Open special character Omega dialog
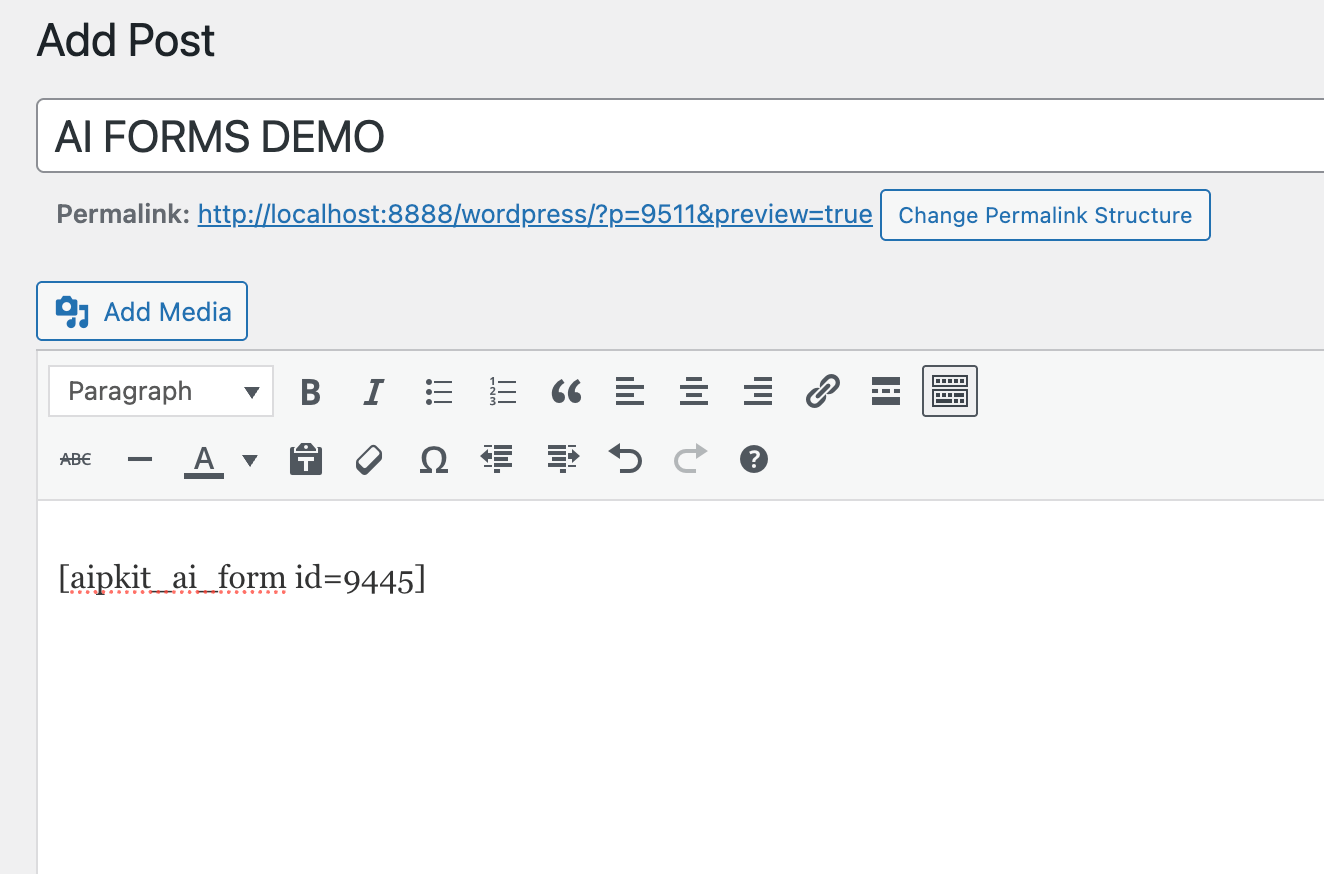The image size is (1324, 874). (x=434, y=460)
